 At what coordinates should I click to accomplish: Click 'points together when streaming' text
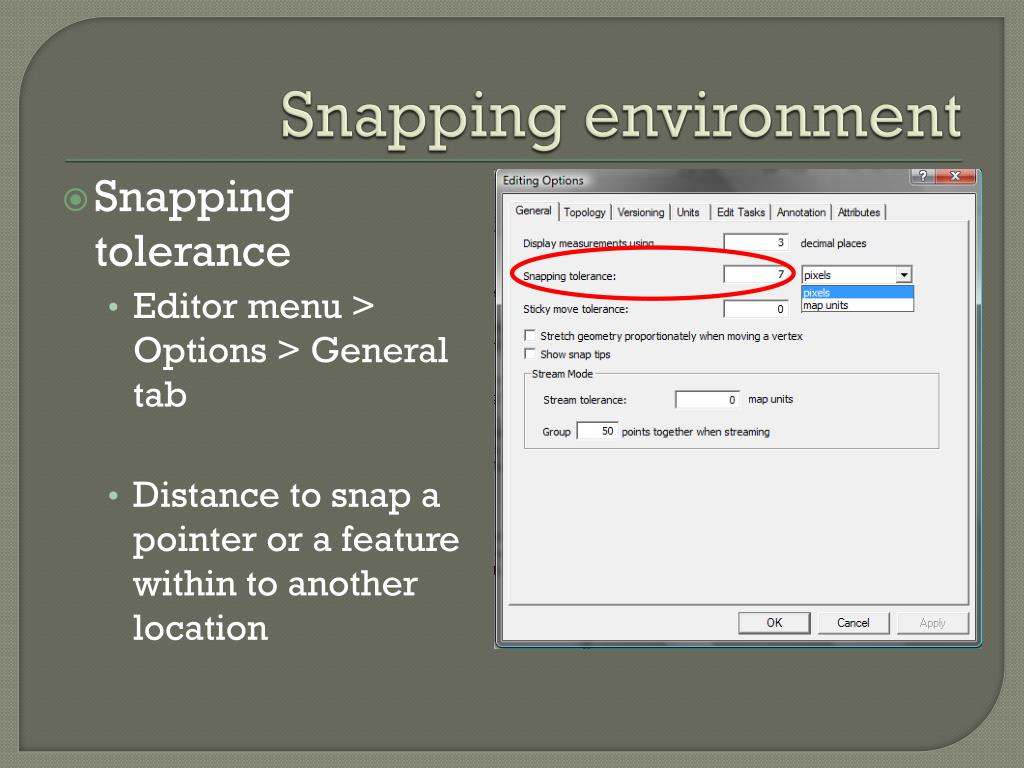(x=696, y=432)
